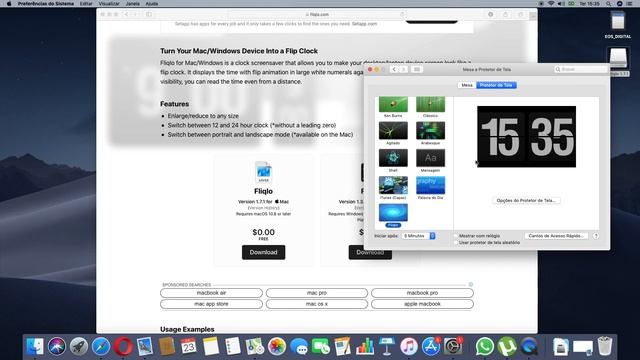Open Preferências do Sistema menu
The image size is (640, 360).
coord(46,3)
